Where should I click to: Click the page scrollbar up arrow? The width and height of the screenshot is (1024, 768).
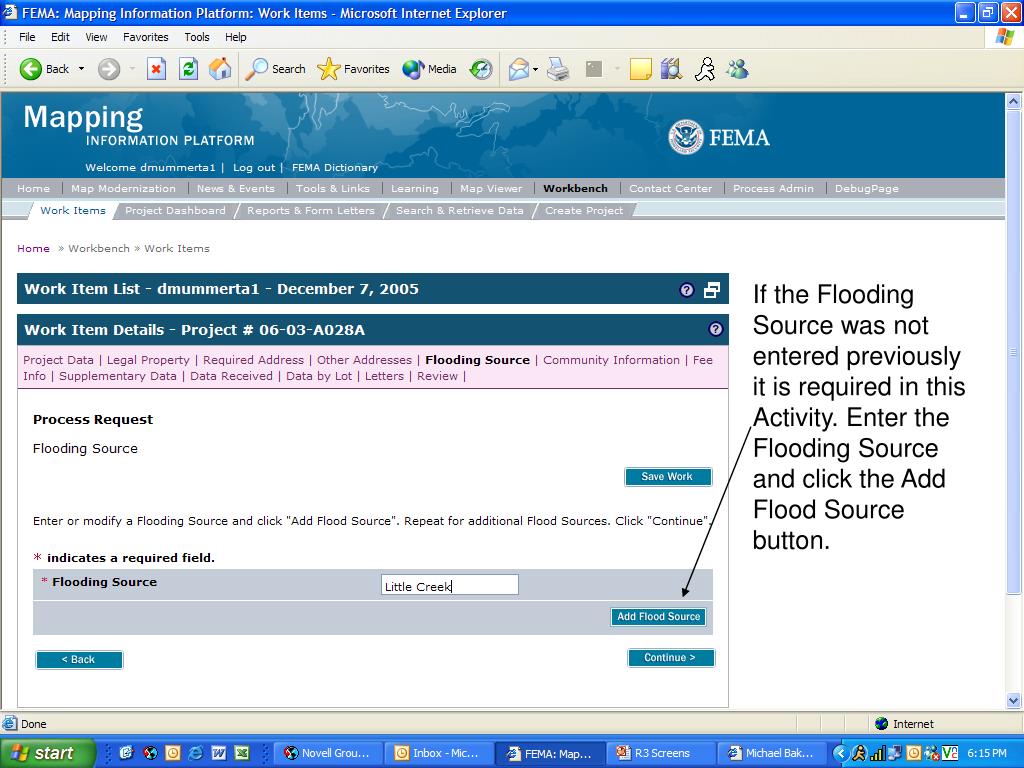click(1013, 101)
